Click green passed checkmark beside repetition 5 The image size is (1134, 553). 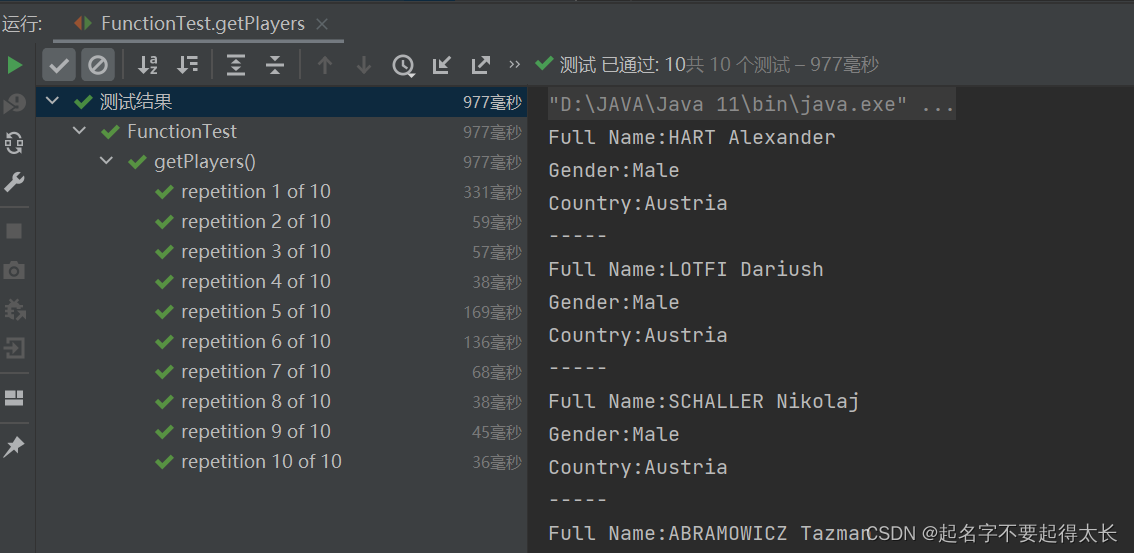(164, 312)
